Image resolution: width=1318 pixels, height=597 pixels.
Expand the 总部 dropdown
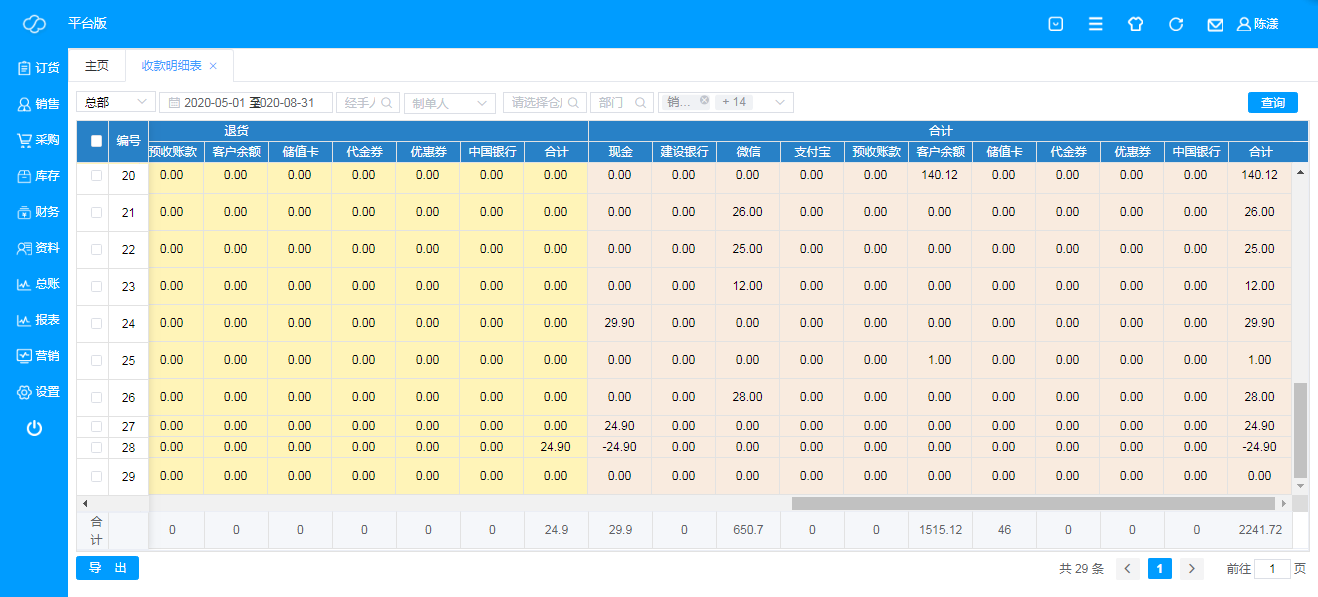point(115,102)
